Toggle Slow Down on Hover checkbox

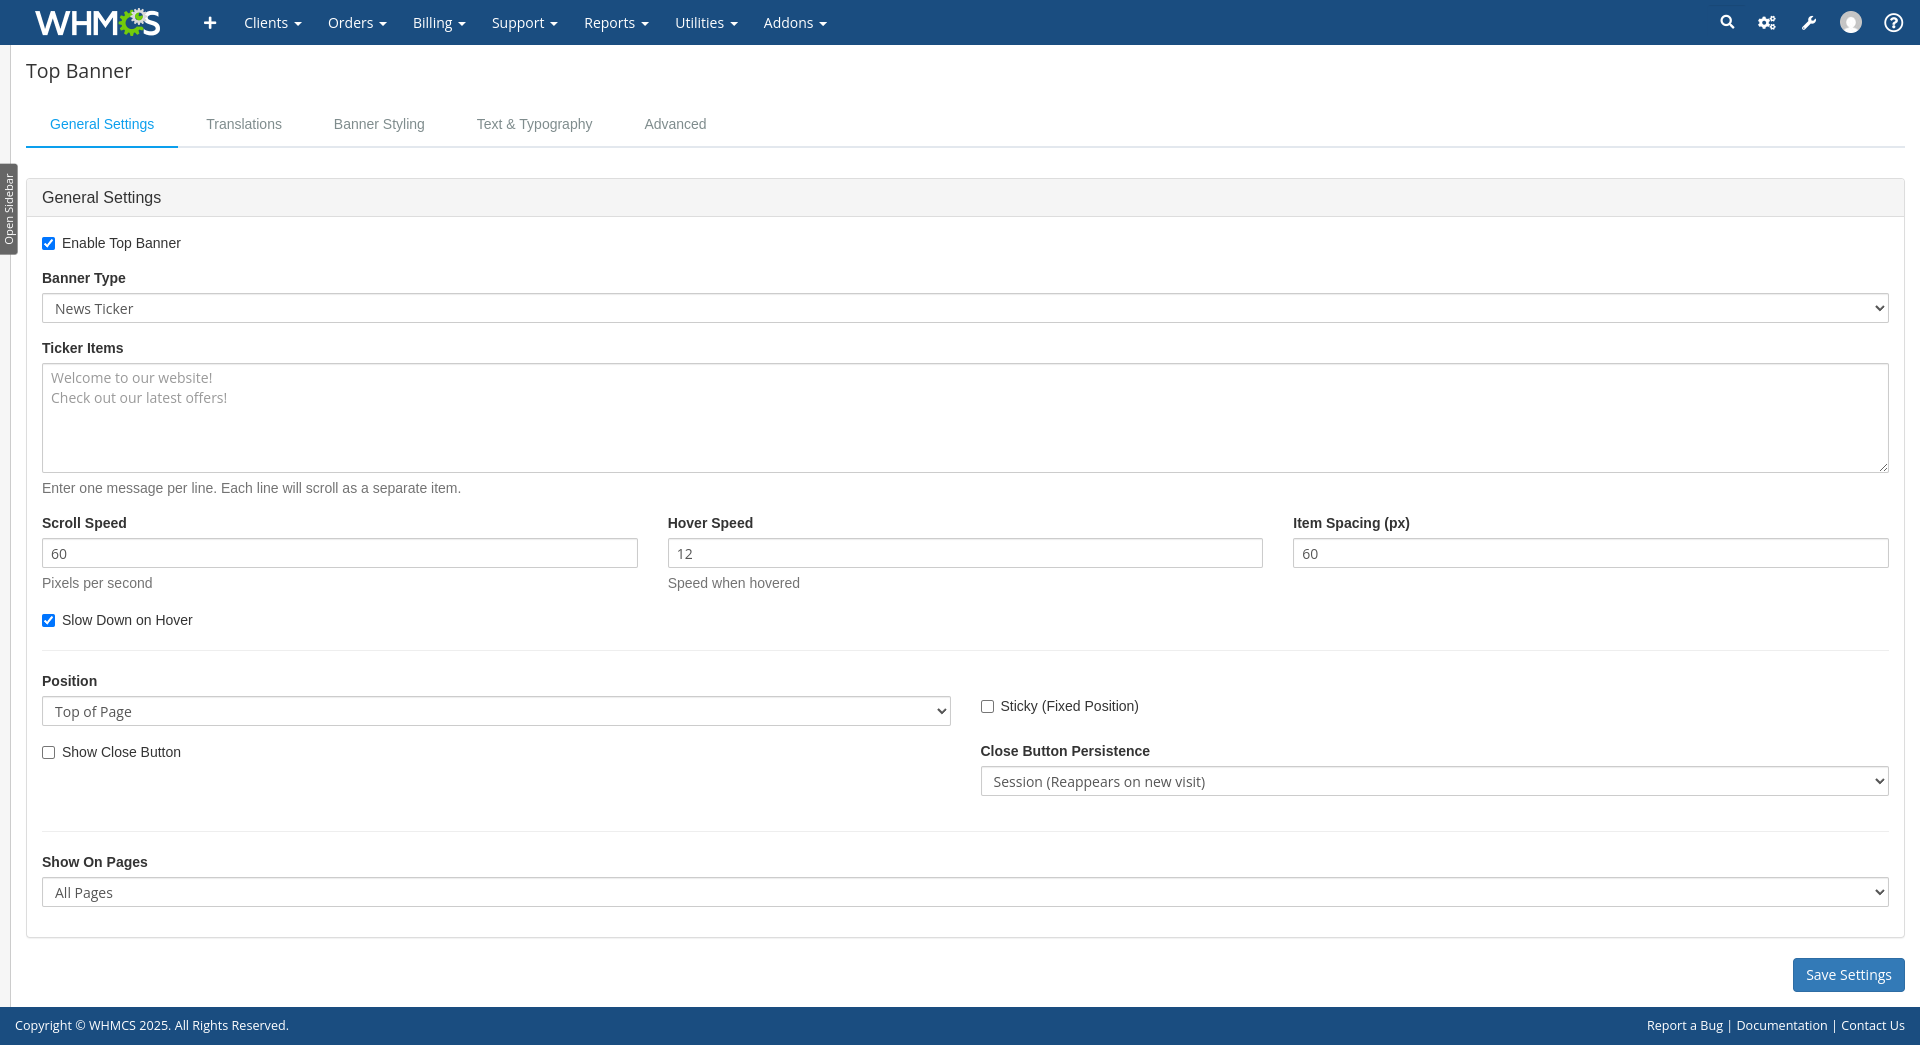click(x=49, y=621)
